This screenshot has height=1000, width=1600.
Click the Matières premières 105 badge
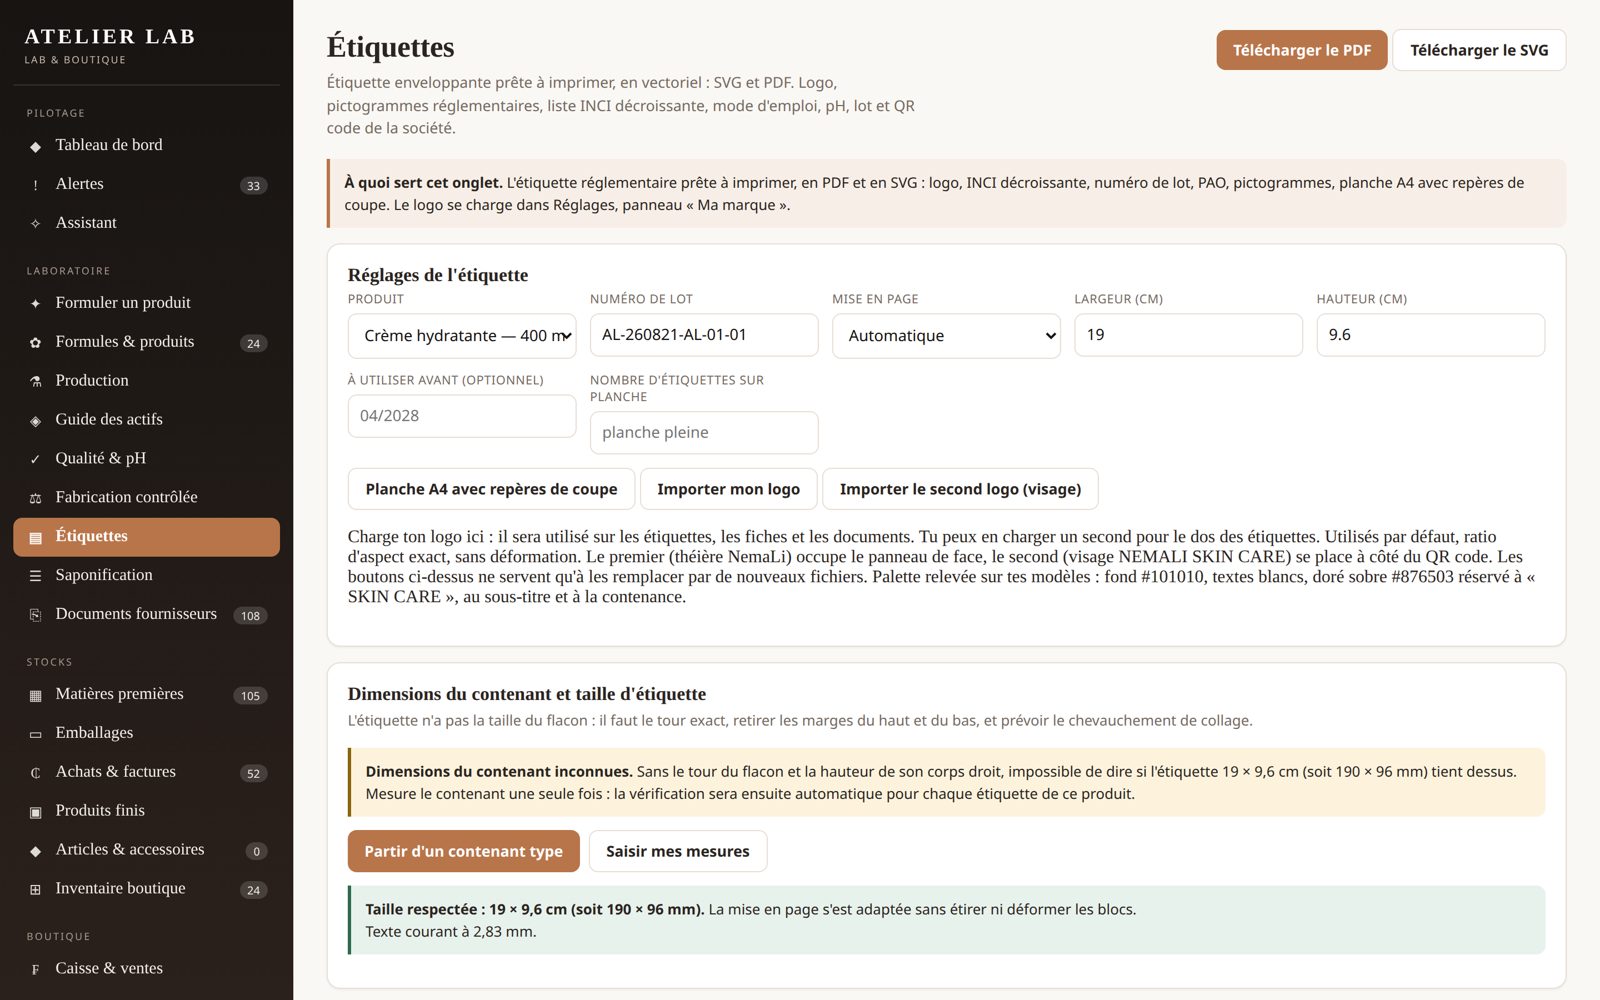coord(250,696)
